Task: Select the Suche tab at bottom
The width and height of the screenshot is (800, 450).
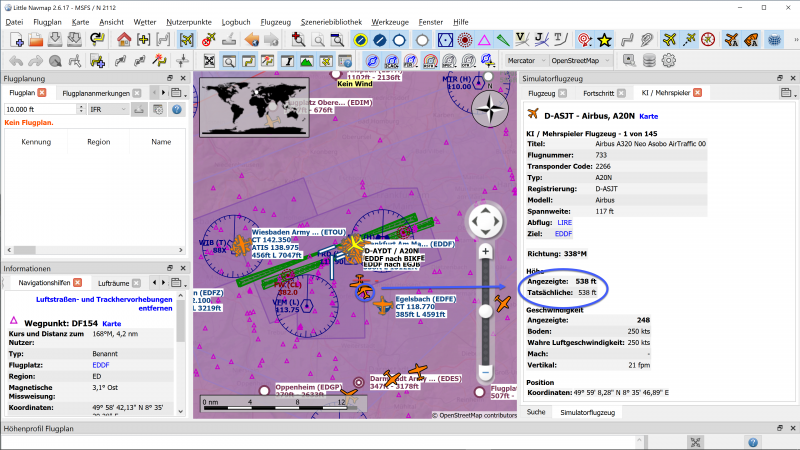Action: point(536,412)
